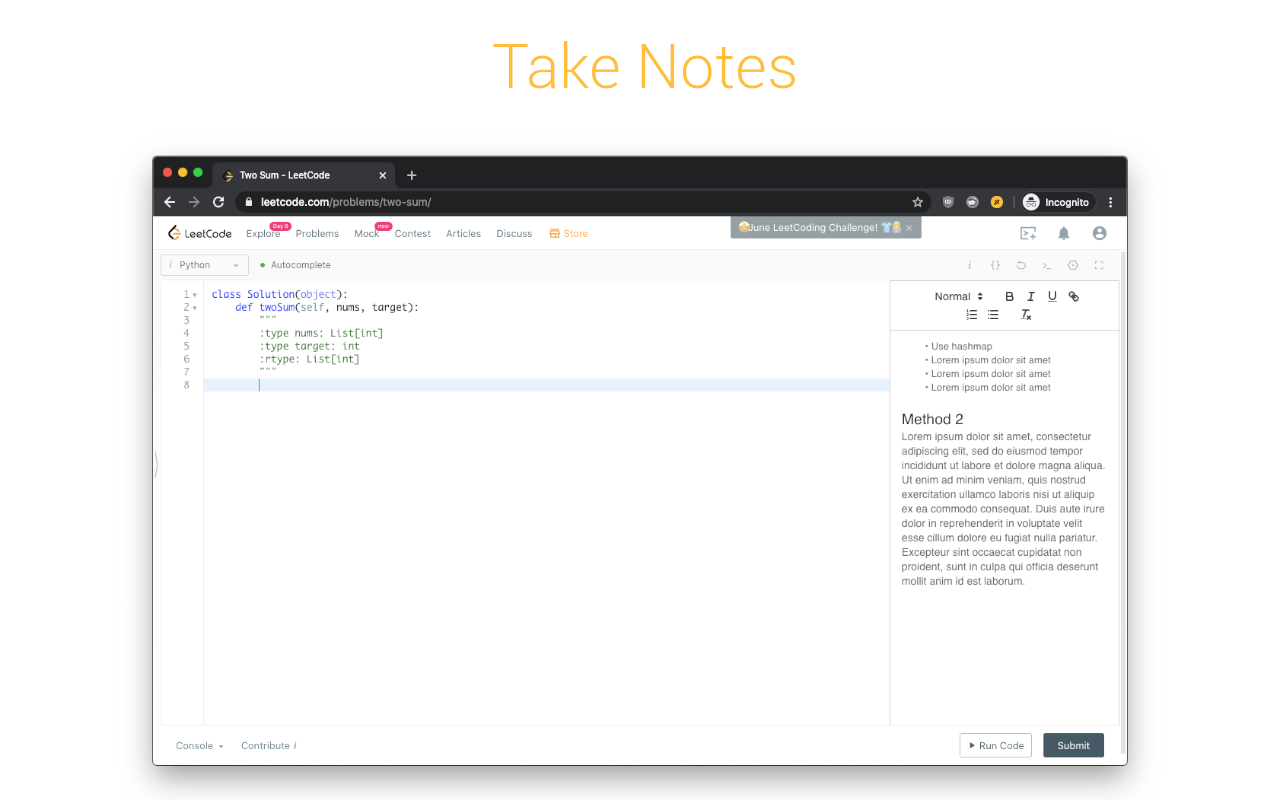Toggle italic formatting in notes toolbar
1280x800 pixels.
click(x=1031, y=296)
